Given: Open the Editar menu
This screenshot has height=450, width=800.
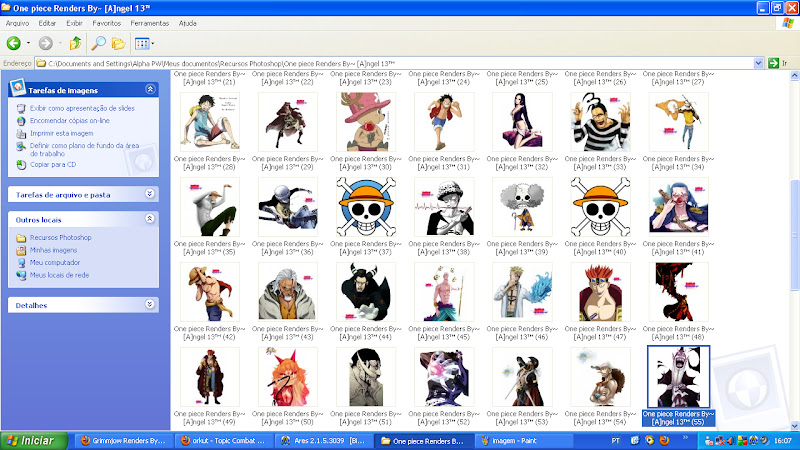Looking at the screenshot, I should [x=47, y=23].
